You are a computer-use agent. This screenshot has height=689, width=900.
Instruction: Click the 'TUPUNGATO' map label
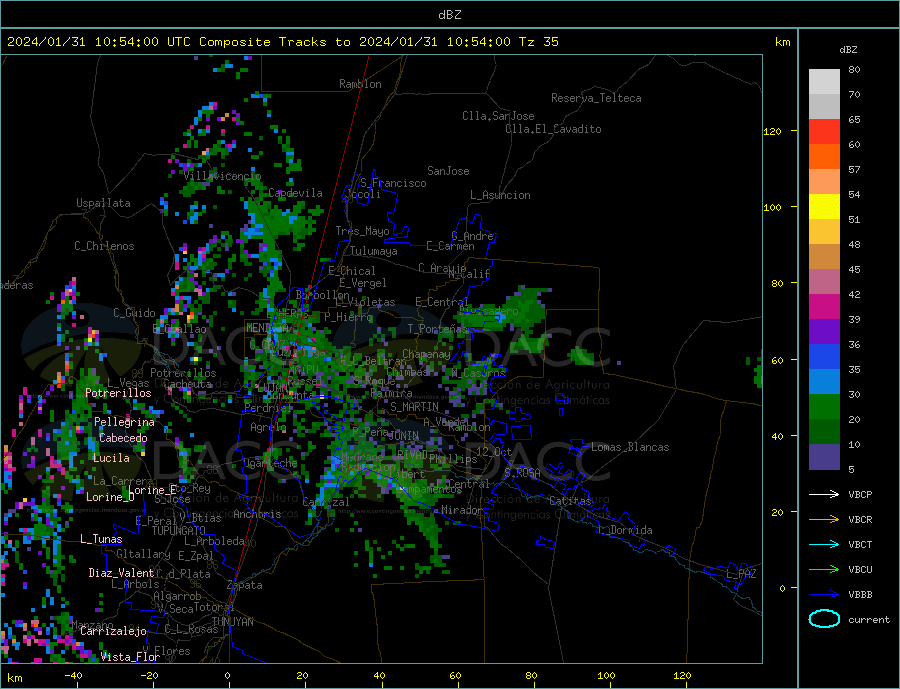pyautogui.click(x=178, y=531)
